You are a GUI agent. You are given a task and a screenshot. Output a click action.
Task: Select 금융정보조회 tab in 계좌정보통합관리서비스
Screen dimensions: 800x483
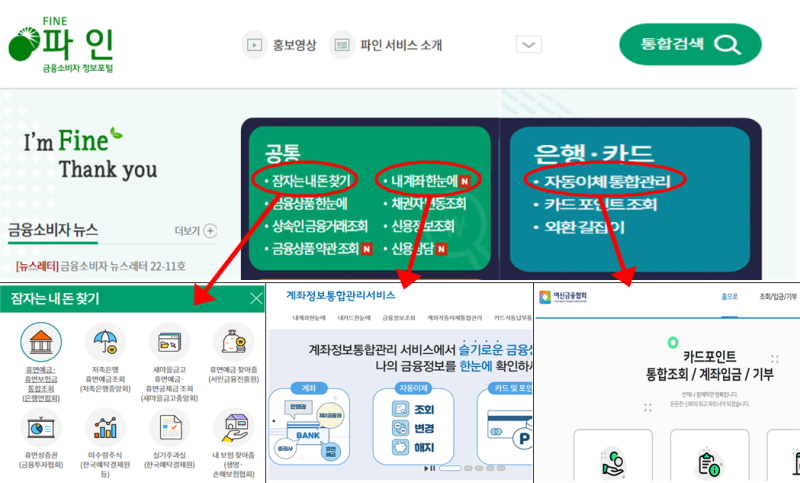tap(399, 318)
